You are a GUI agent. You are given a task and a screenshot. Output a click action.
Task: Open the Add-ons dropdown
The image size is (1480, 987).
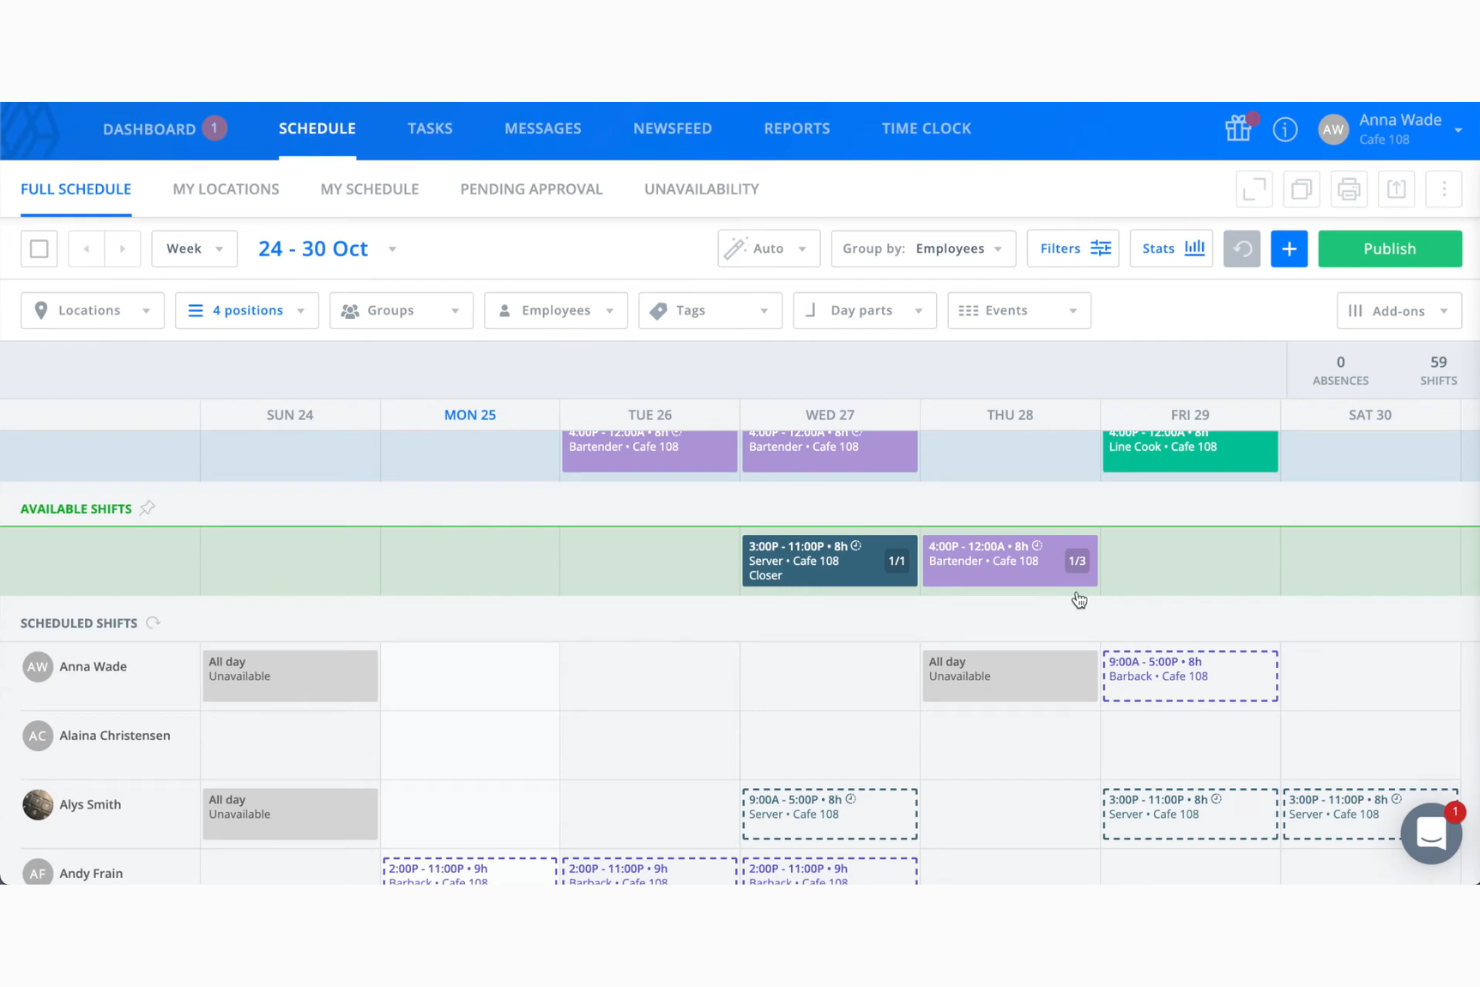click(1399, 311)
